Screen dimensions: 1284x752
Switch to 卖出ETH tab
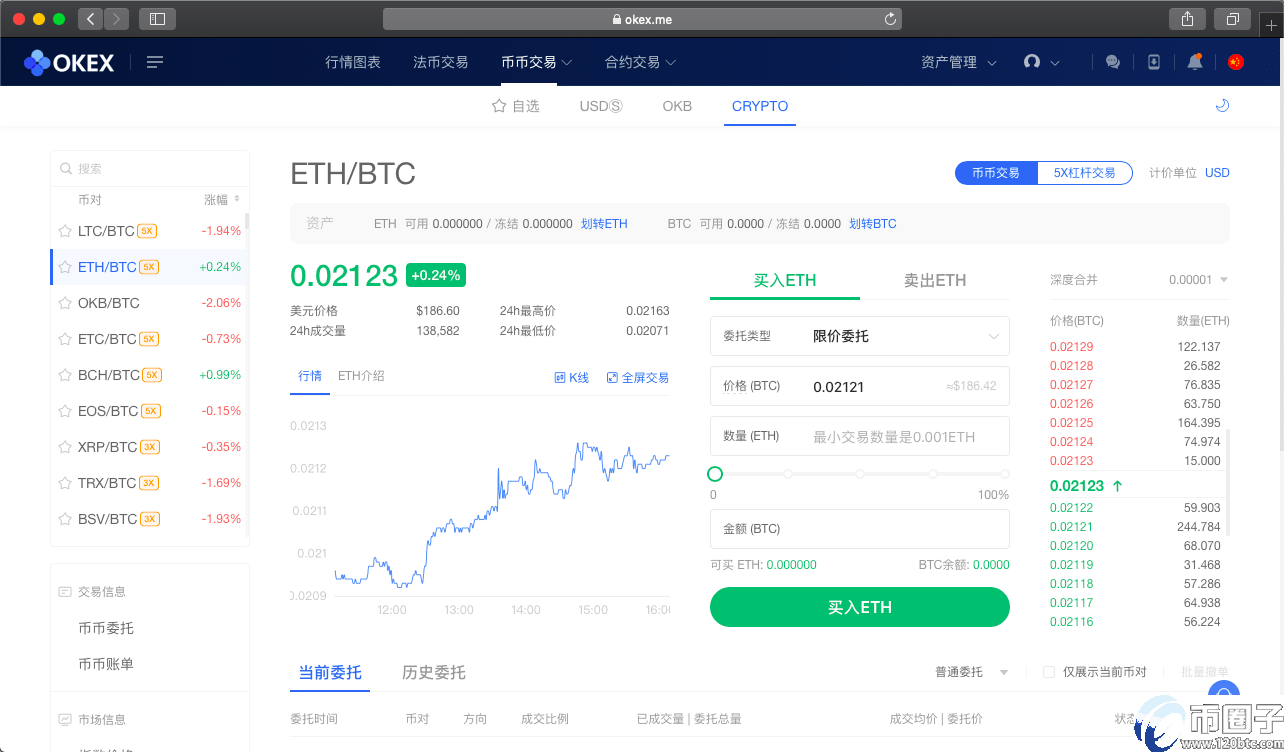coord(935,280)
